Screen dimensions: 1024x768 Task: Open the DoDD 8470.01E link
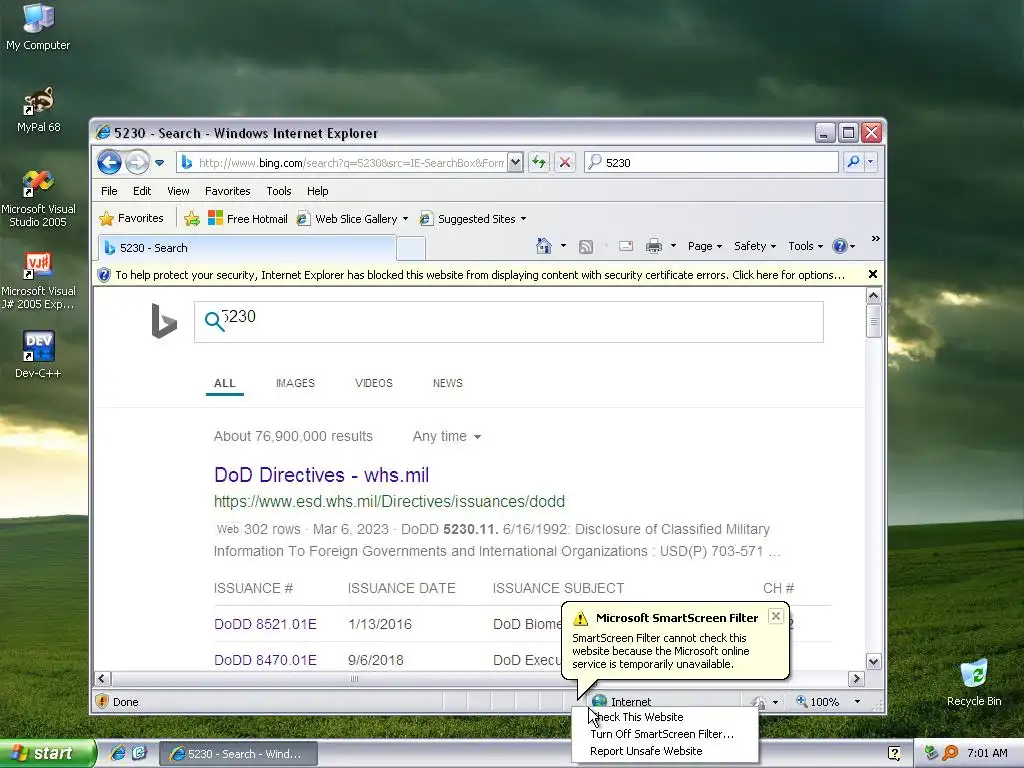pyautogui.click(x=265, y=660)
